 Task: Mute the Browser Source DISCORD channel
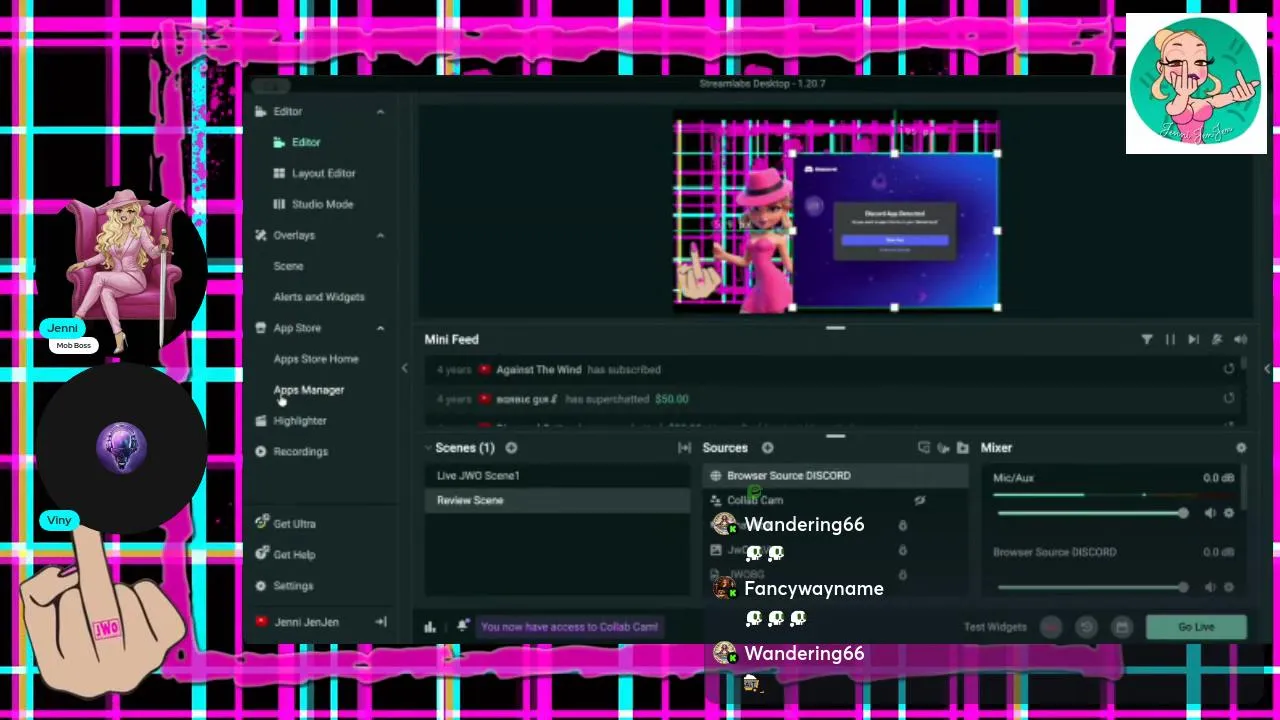point(1209,587)
